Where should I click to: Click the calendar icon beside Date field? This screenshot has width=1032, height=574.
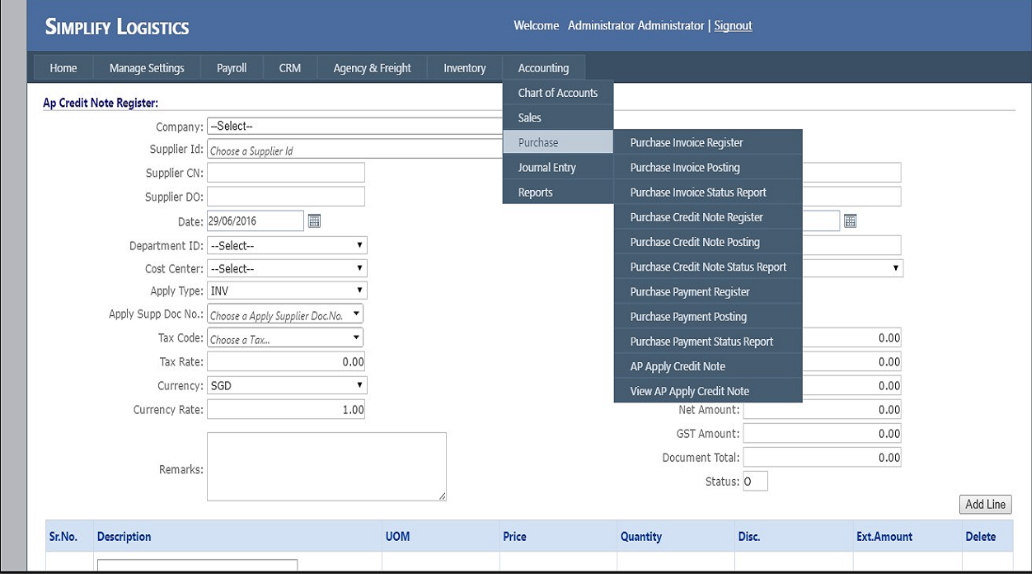click(x=314, y=221)
